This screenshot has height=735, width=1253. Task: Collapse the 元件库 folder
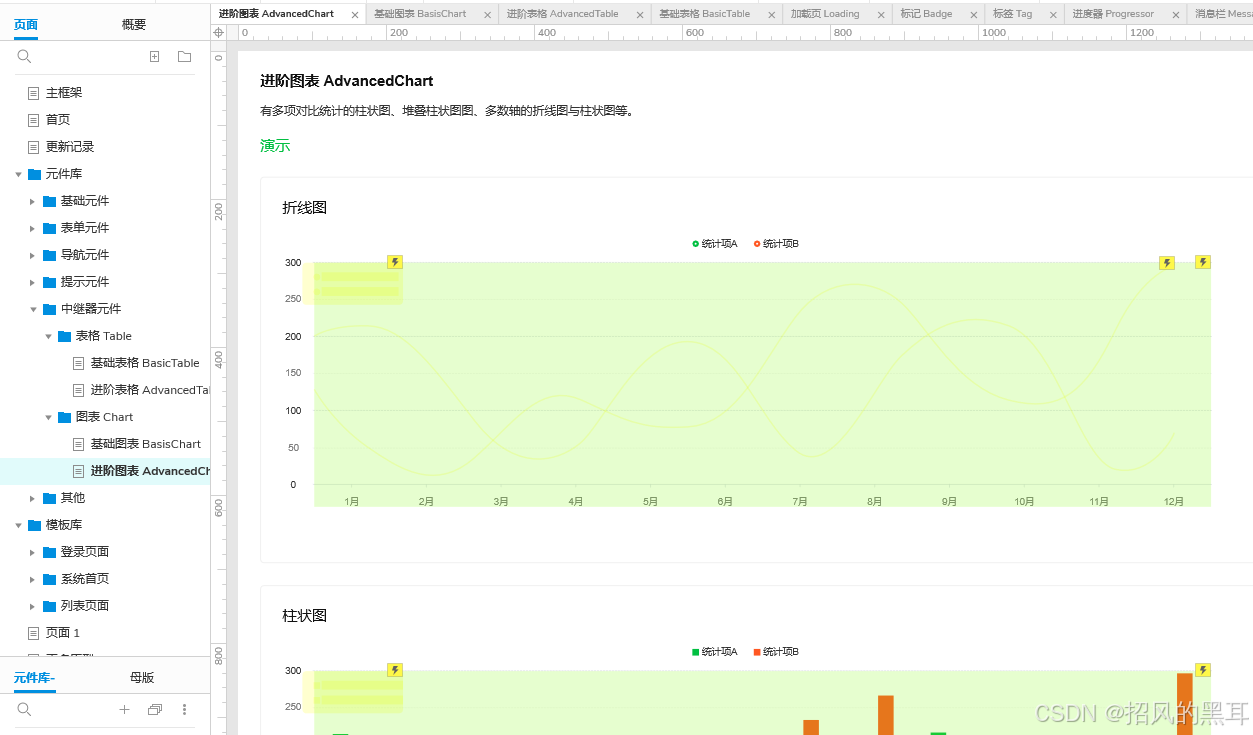click(x=18, y=174)
